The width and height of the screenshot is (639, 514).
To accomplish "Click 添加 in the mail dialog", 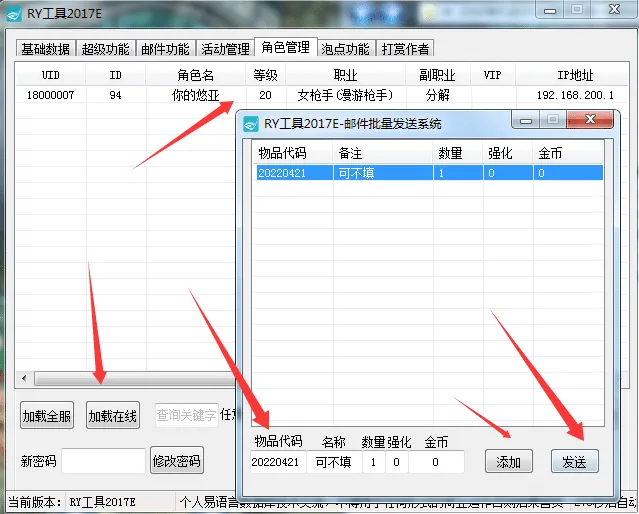I will pyautogui.click(x=509, y=461).
